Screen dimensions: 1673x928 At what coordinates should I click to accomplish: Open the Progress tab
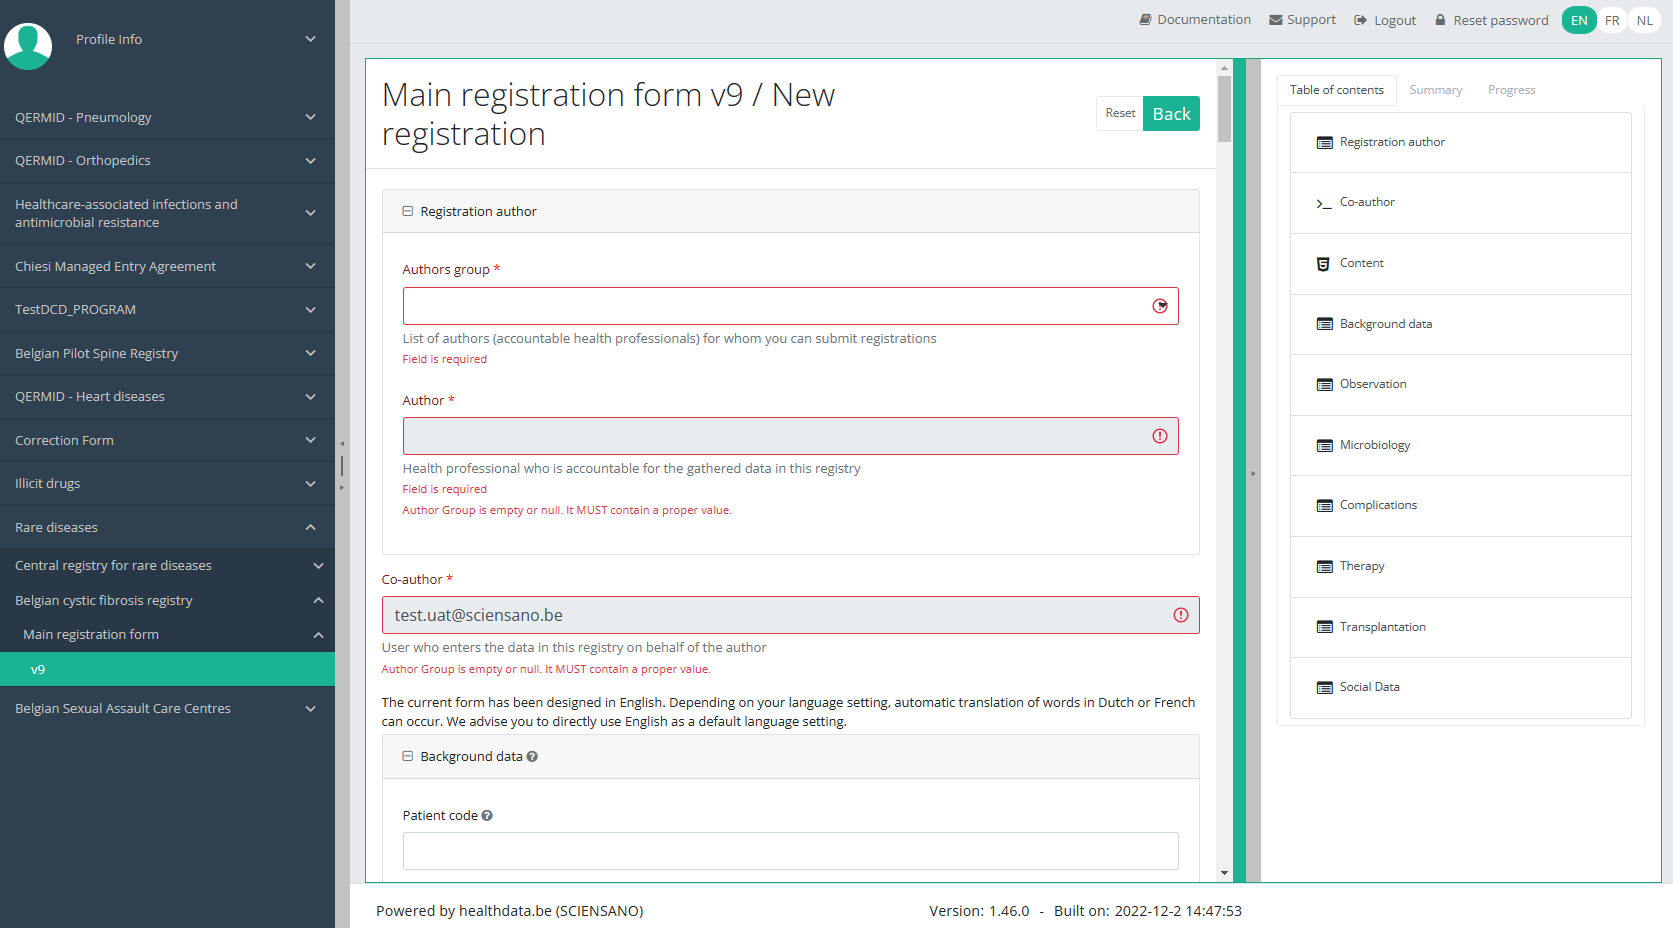pyautogui.click(x=1511, y=90)
